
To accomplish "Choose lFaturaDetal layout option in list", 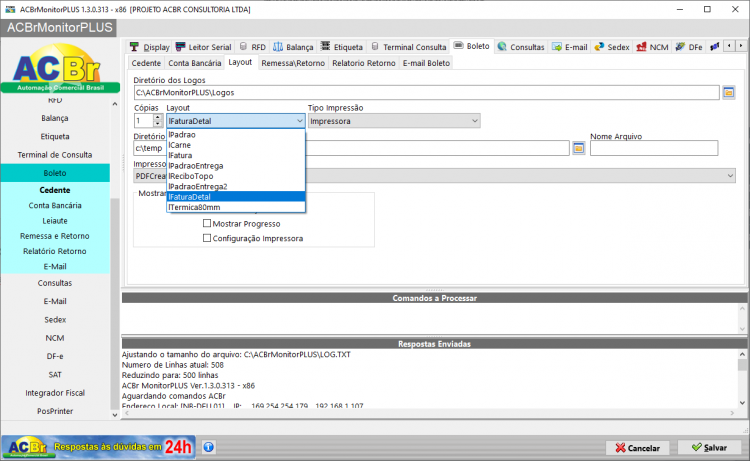I will point(236,197).
